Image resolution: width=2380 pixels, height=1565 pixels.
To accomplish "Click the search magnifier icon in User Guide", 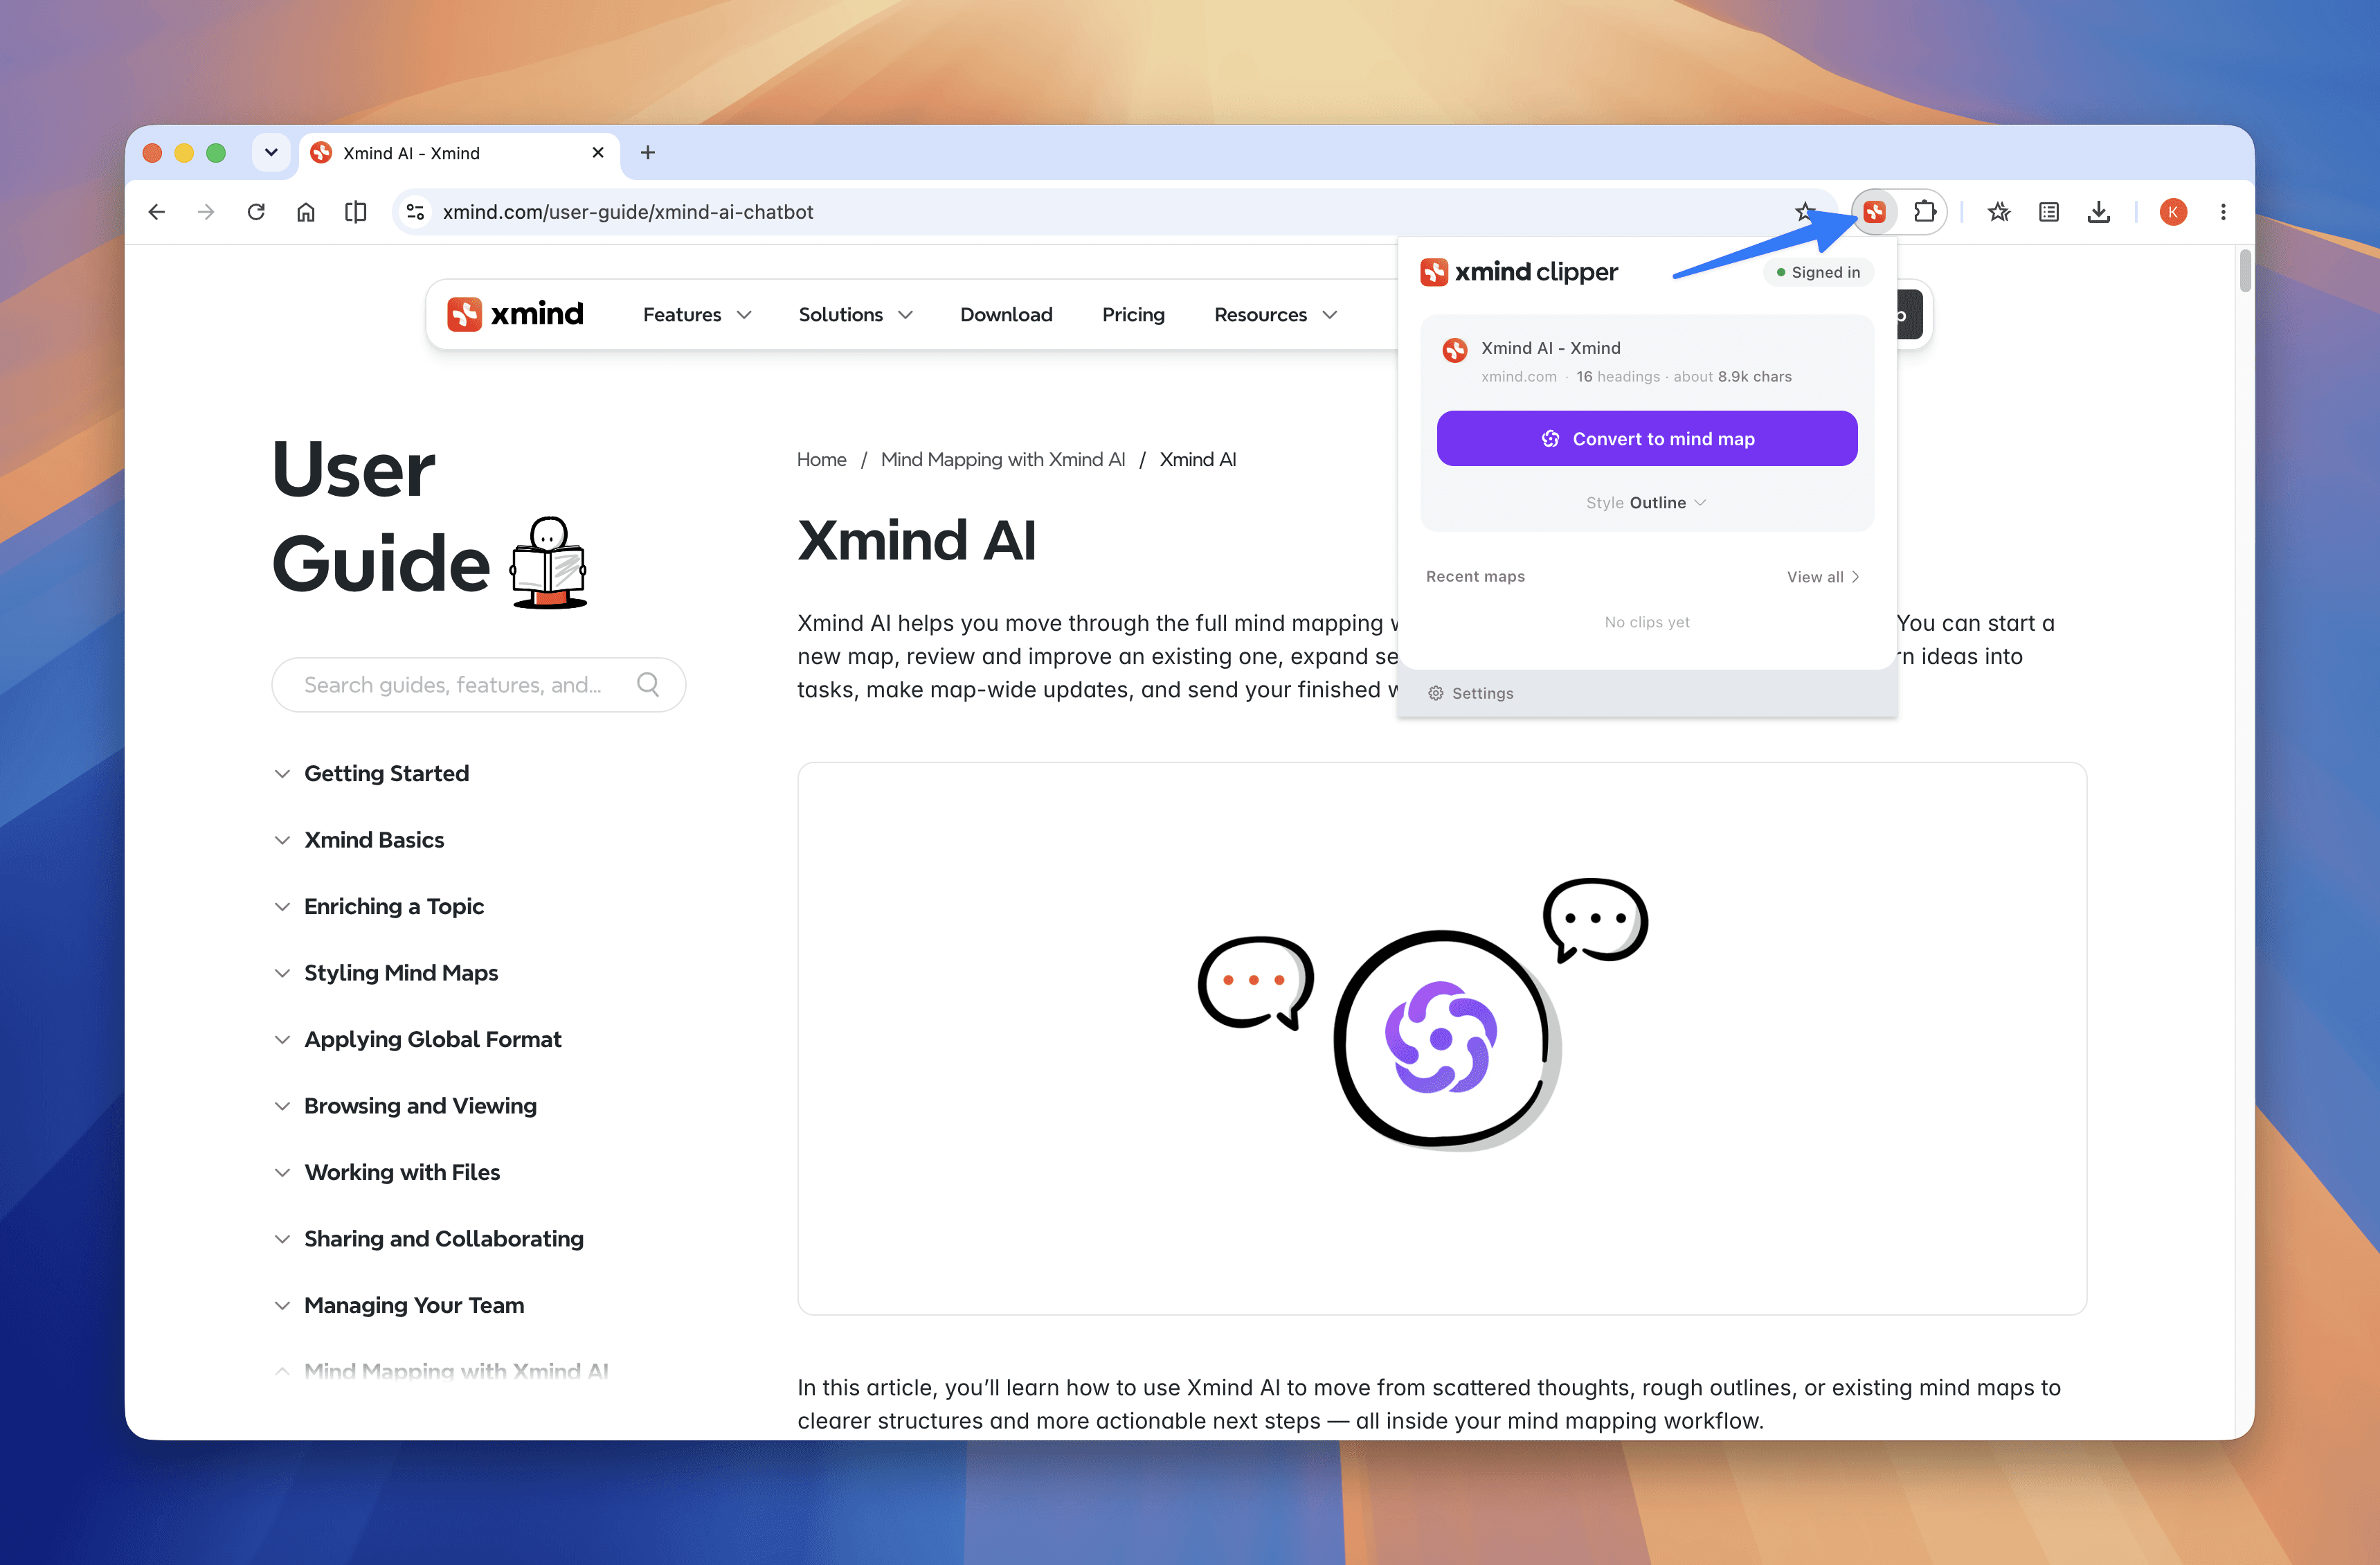I will 648,684.
